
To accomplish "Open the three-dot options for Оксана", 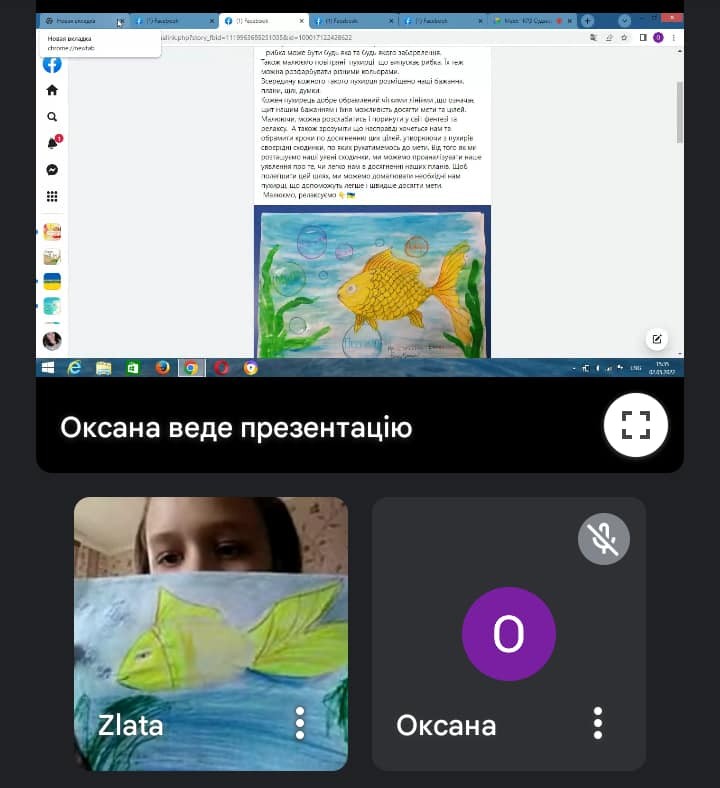I will (598, 723).
